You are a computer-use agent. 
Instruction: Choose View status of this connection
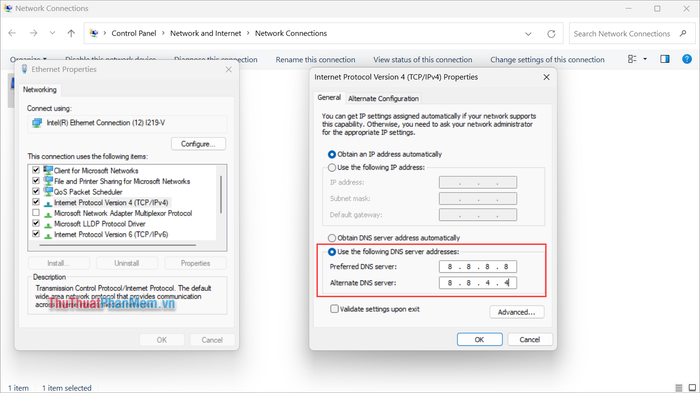coord(422,59)
